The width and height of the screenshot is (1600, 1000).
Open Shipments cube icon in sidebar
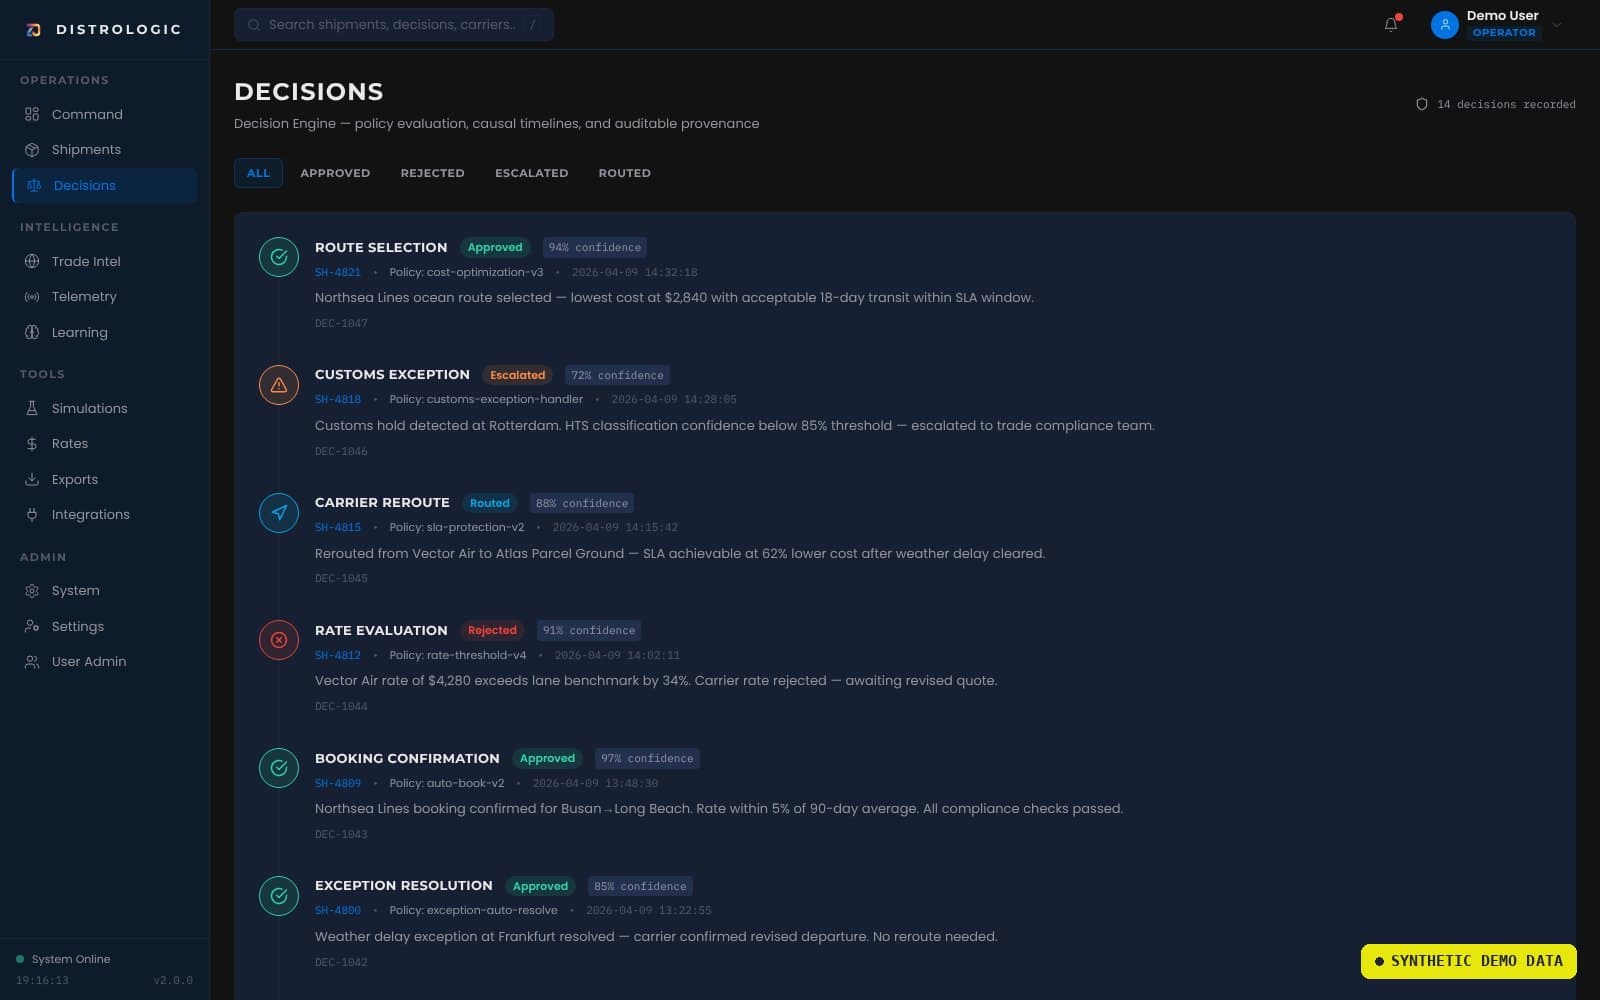tap(32, 149)
